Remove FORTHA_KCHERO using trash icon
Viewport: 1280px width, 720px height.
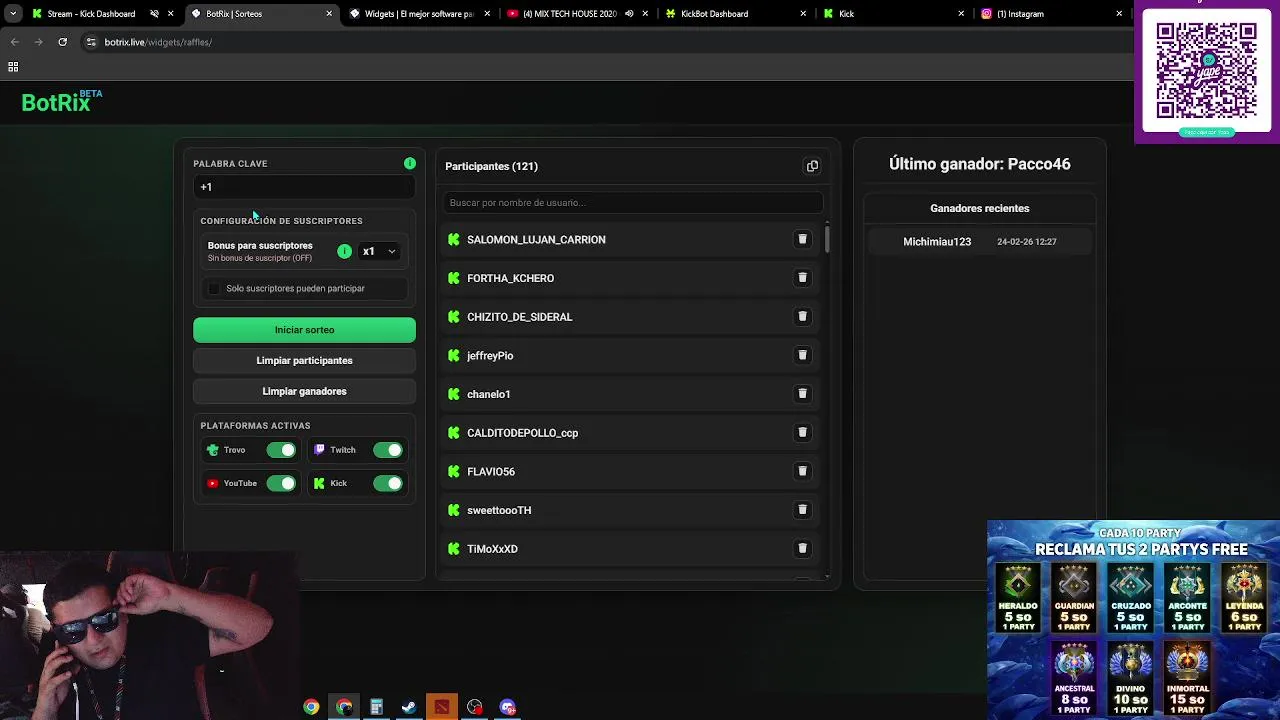[802, 278]
